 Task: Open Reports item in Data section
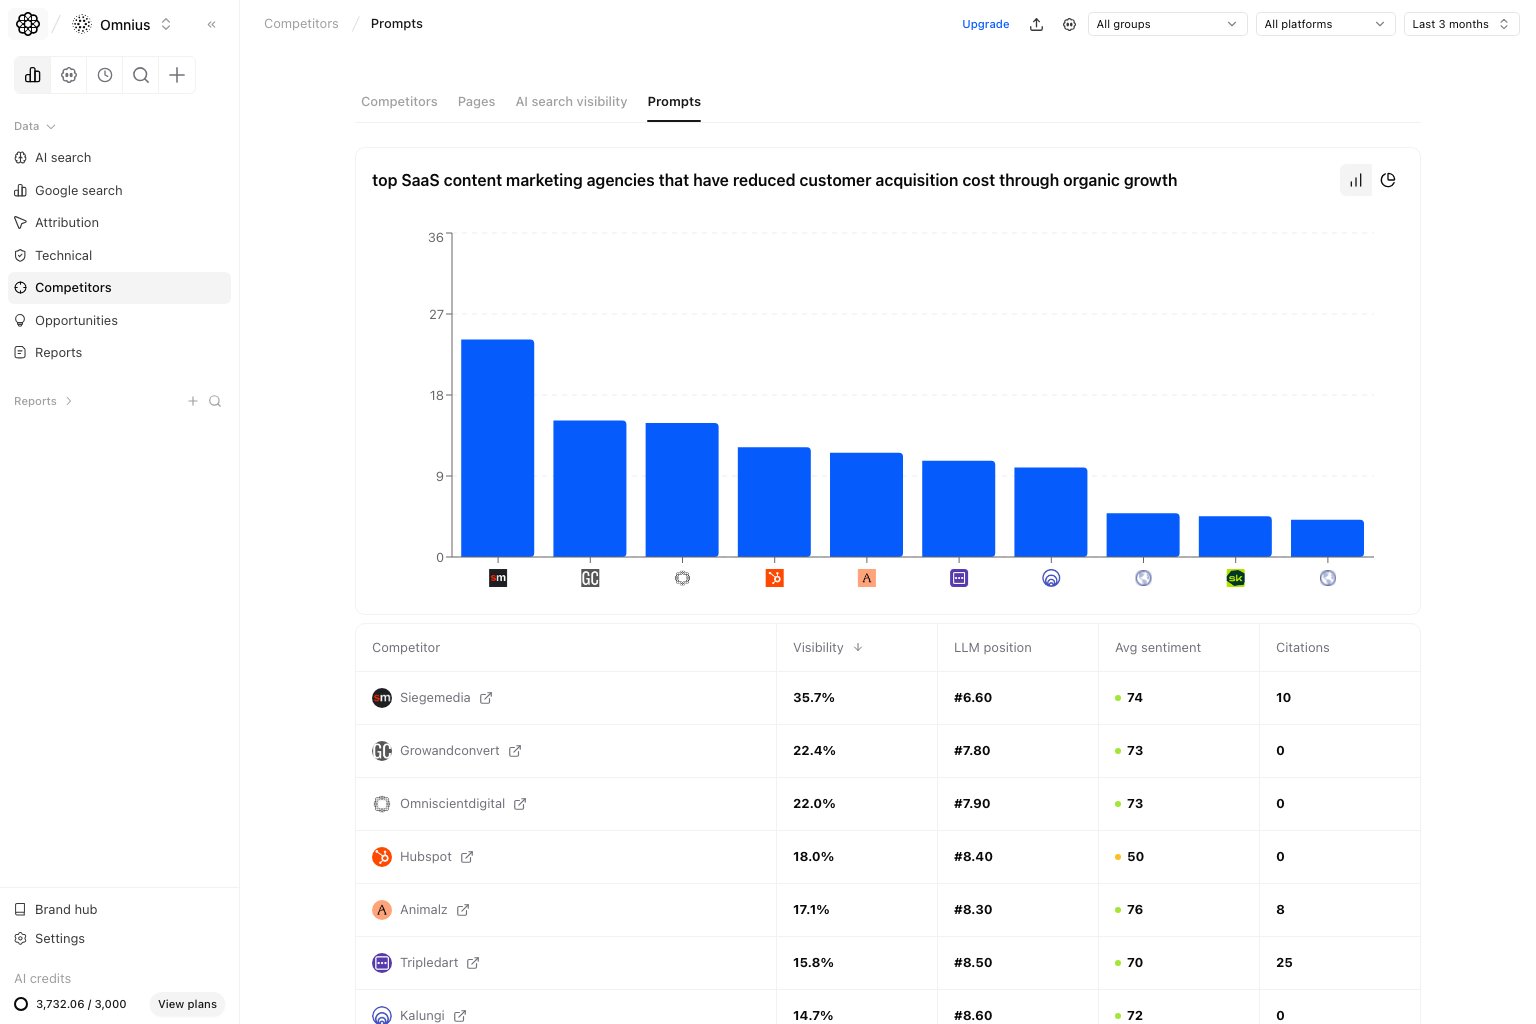pos(119,353)
